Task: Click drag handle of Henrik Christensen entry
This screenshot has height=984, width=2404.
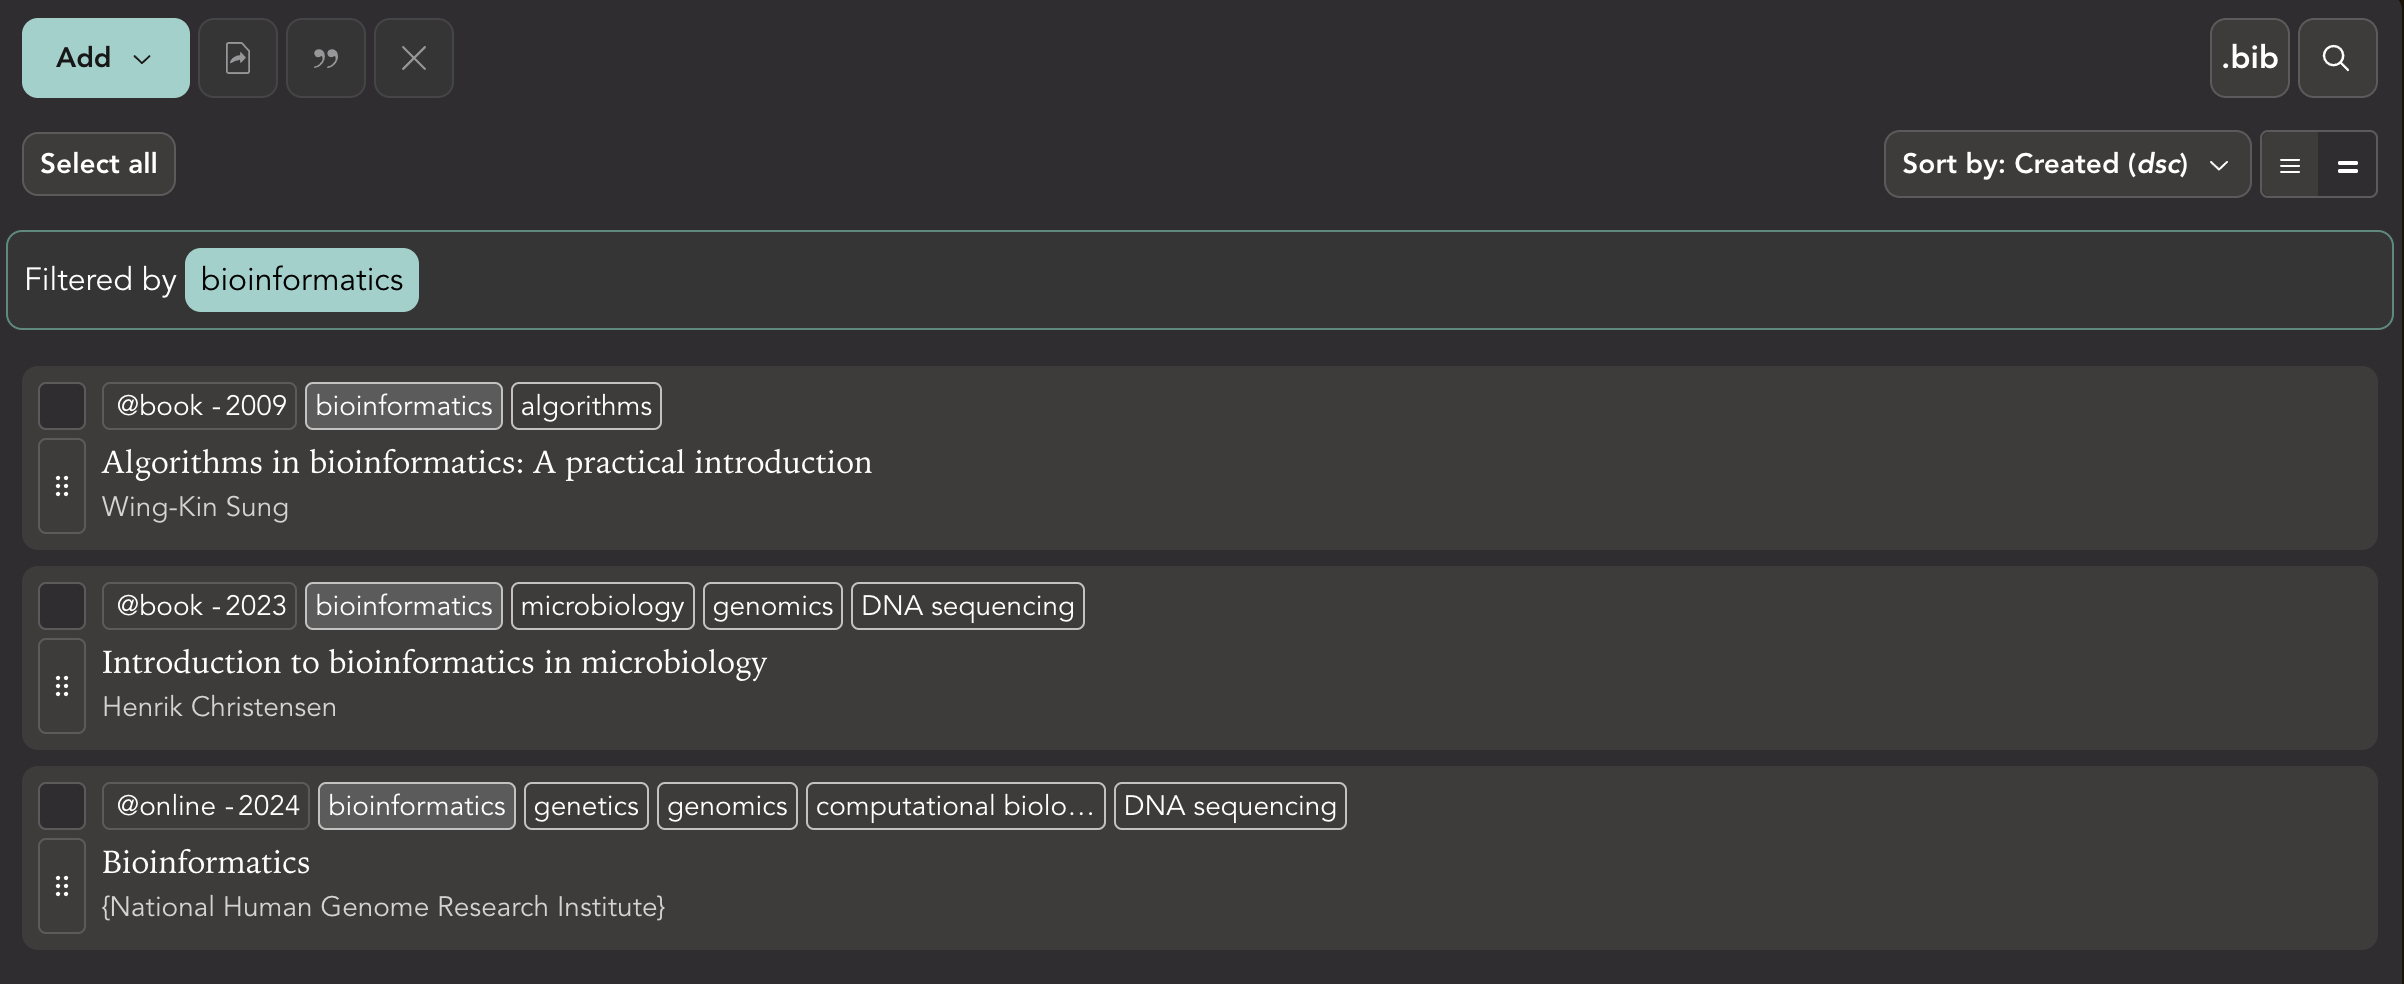Action: click(x=62, y=686)
